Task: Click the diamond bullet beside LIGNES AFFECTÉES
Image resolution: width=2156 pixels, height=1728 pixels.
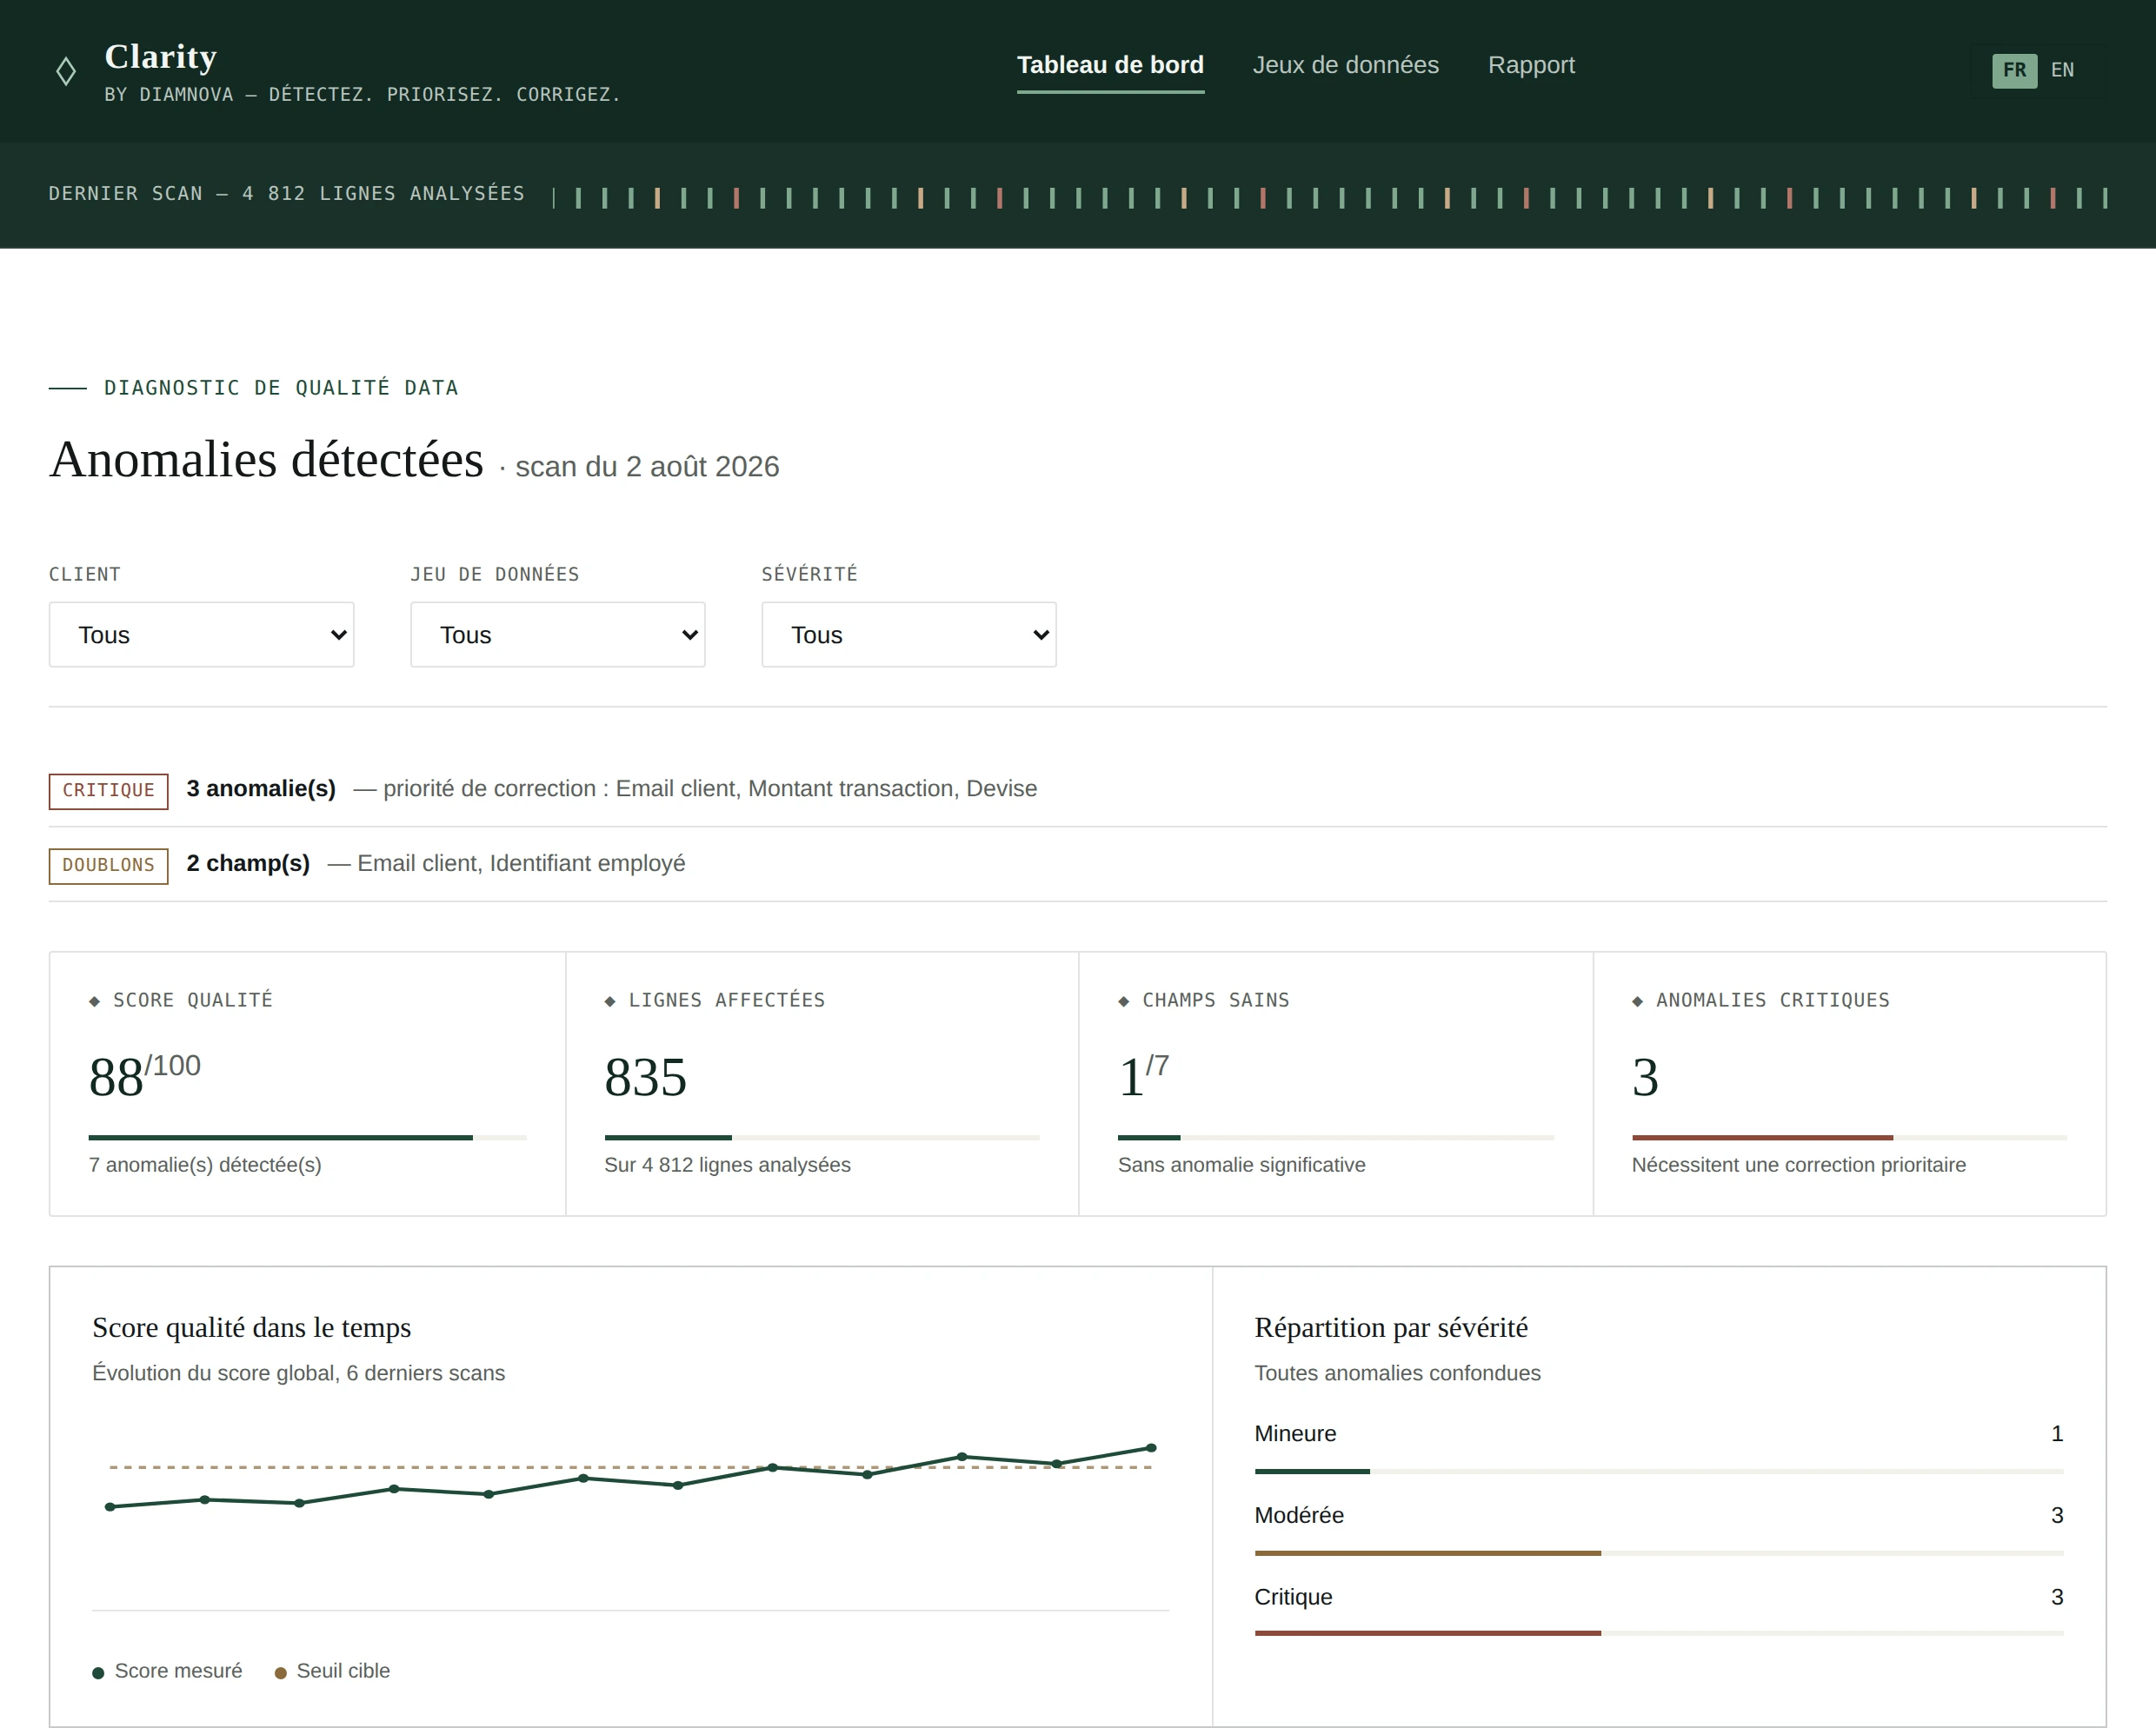Action: click(x=610, y=1001)
